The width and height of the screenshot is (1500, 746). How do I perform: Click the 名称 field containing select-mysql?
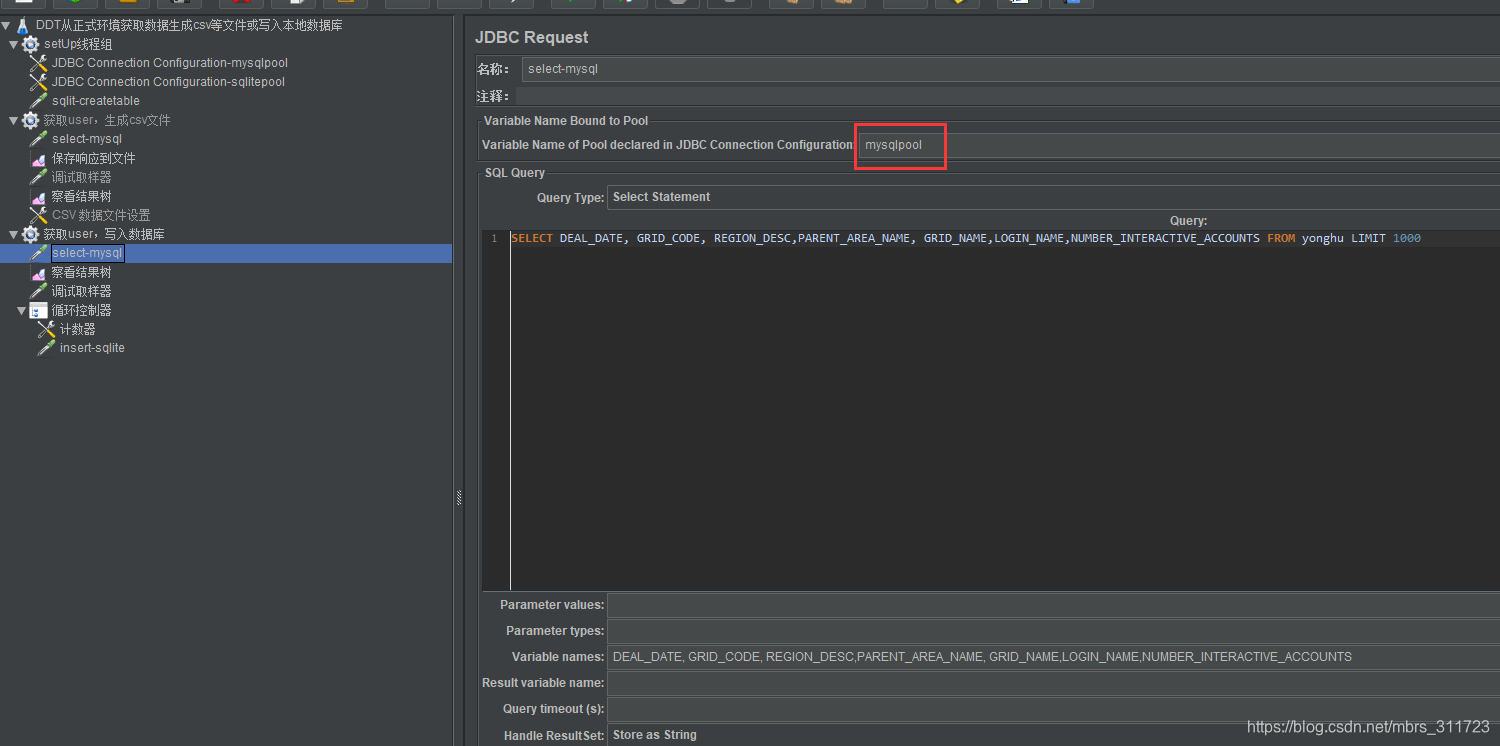click(x=1010, y=69)
